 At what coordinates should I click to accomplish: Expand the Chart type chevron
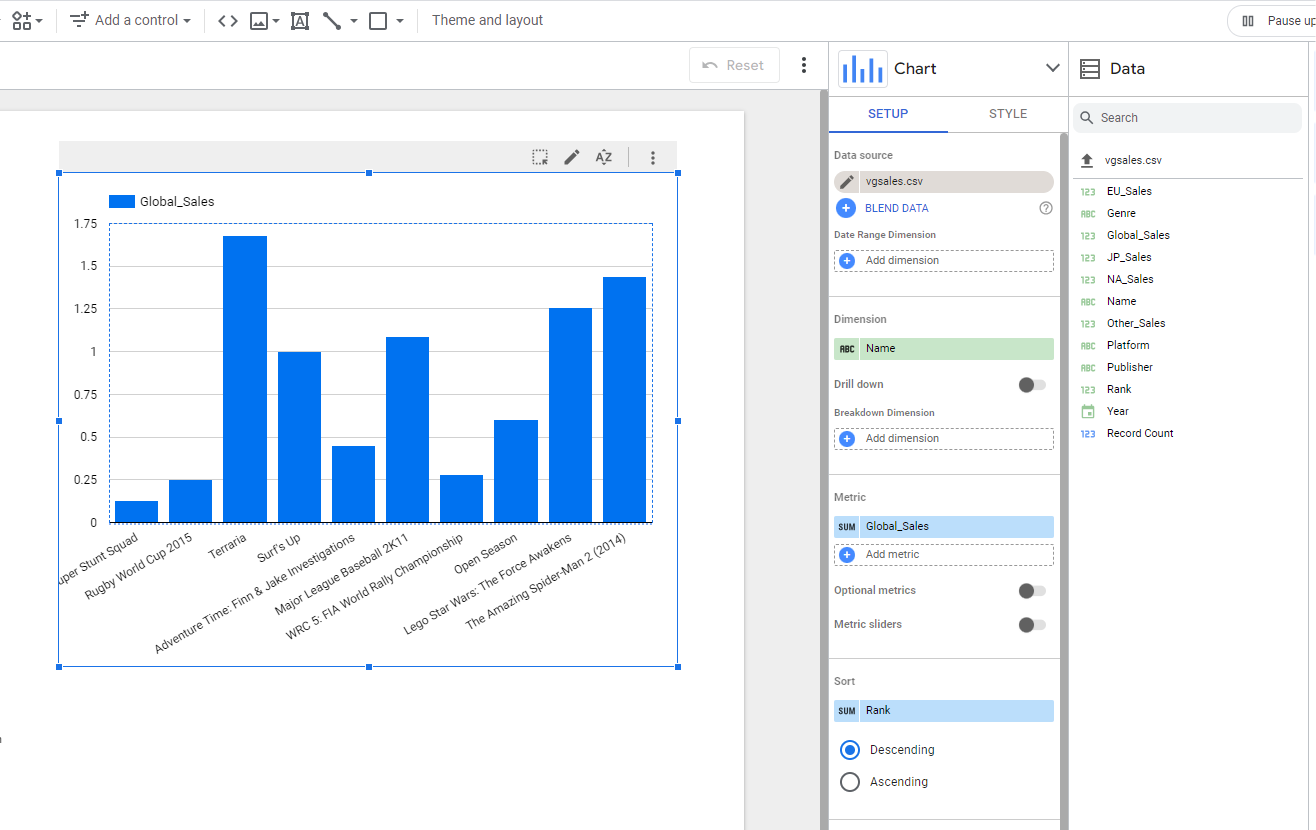tap(1052, 68)
